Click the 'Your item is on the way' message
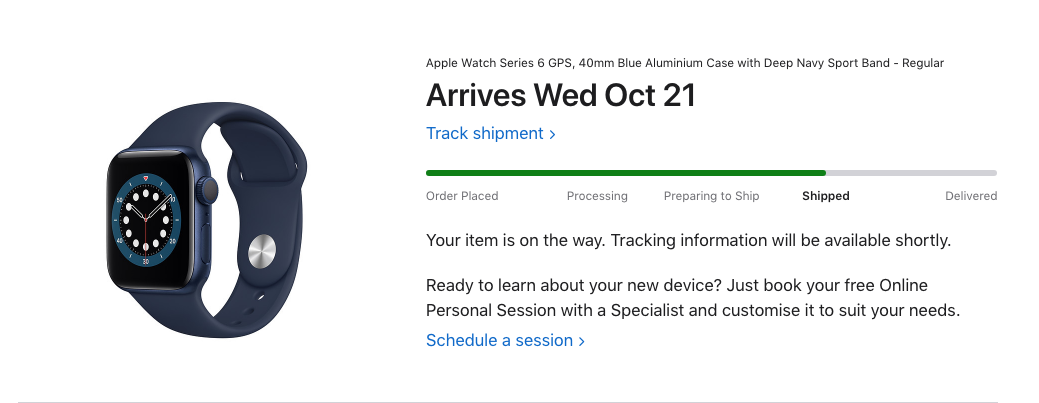Screen dimensions: 1039x403 pyautogui.click(x=688, y=241)
